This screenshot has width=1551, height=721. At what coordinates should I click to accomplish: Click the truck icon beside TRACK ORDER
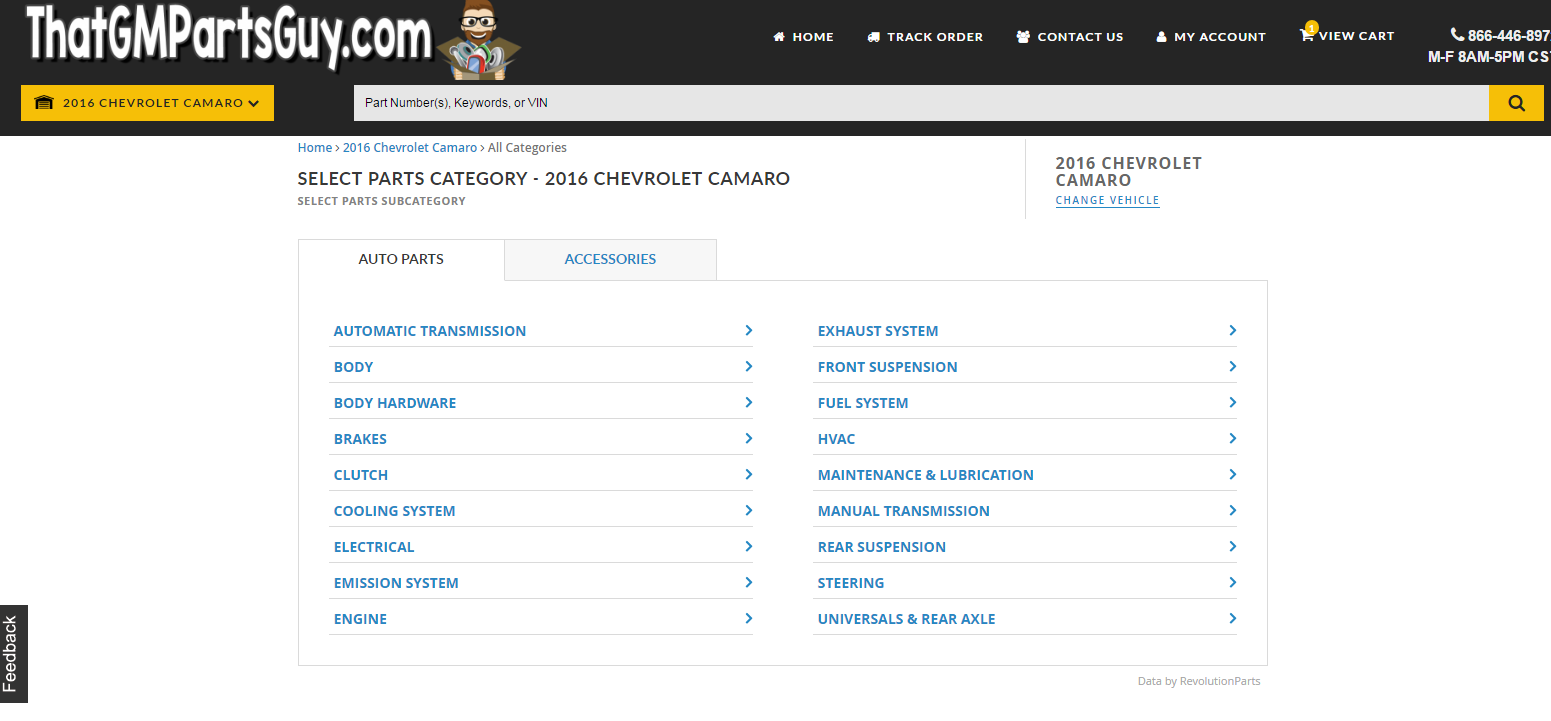[873, 37]
